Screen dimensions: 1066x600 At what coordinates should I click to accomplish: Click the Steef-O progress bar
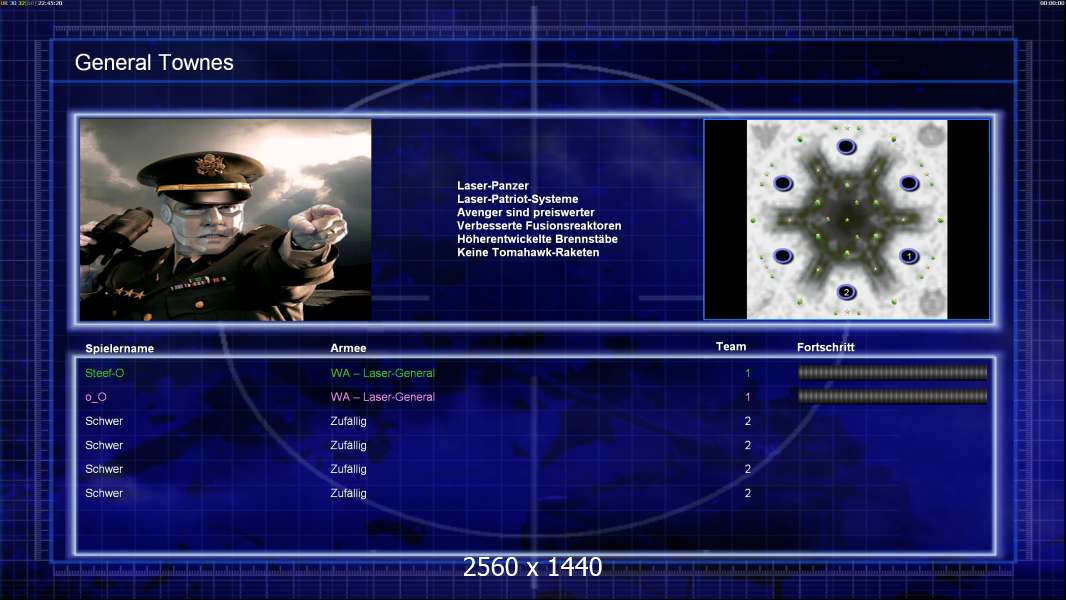click(x=892, y=373)
